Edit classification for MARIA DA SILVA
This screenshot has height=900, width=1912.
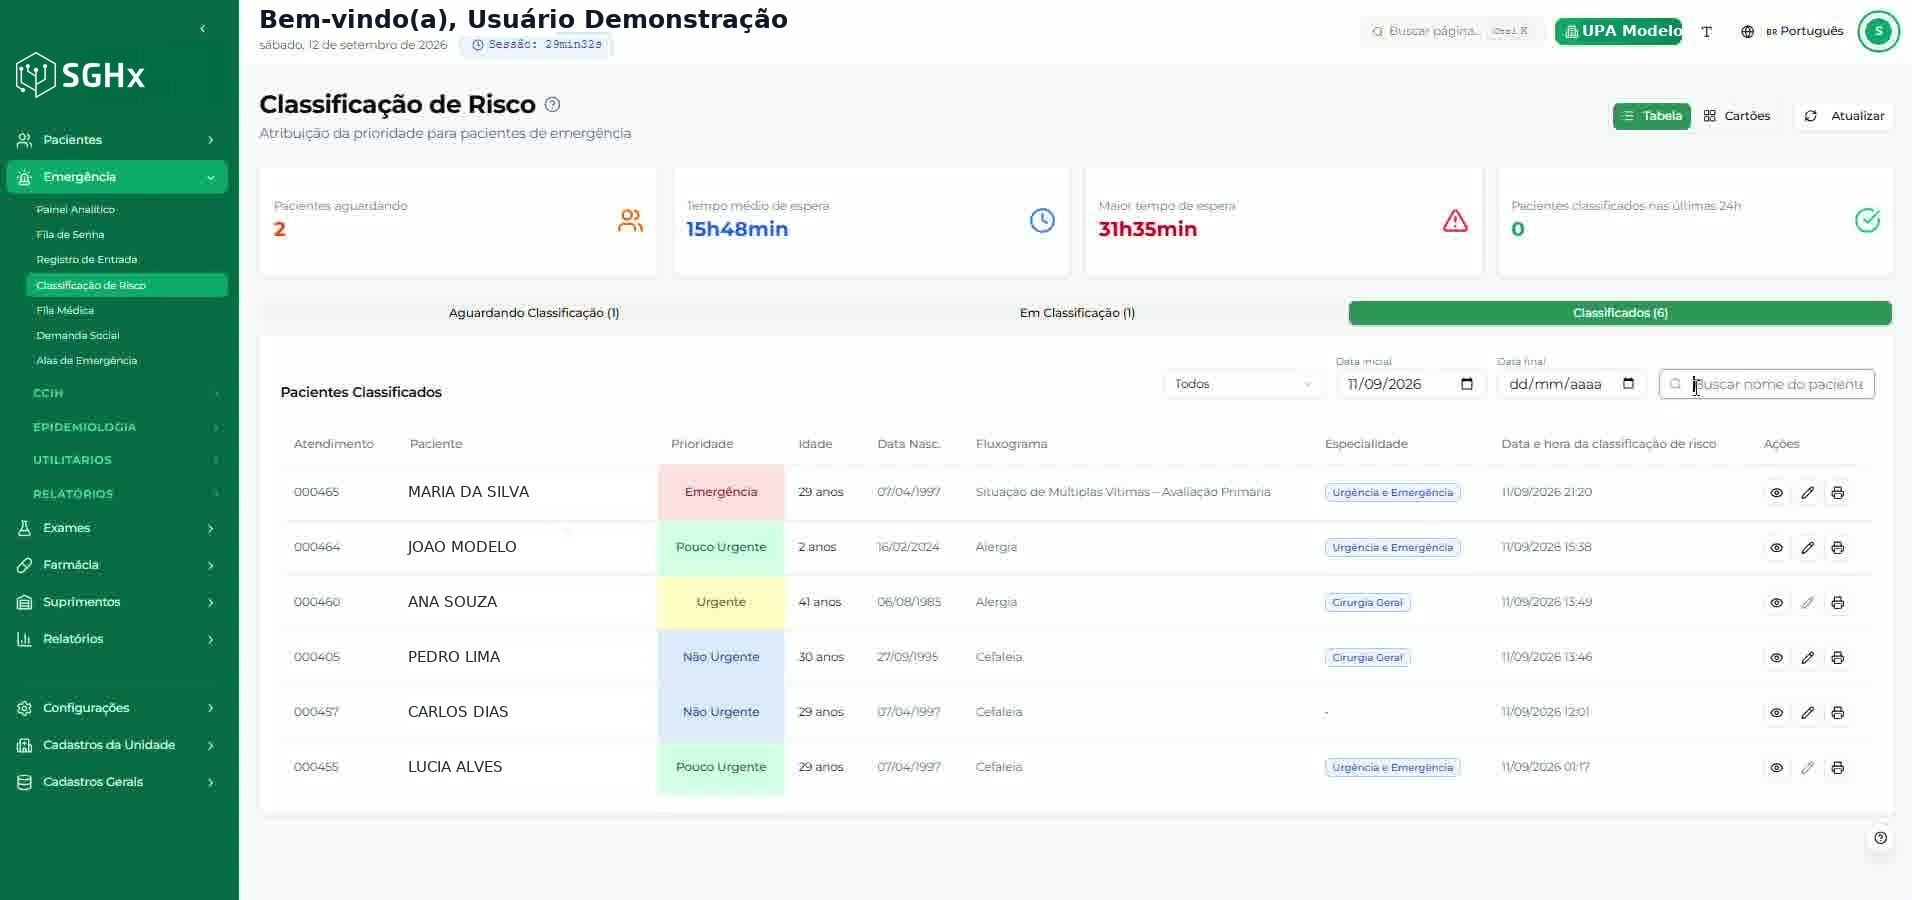[1807, 493]
